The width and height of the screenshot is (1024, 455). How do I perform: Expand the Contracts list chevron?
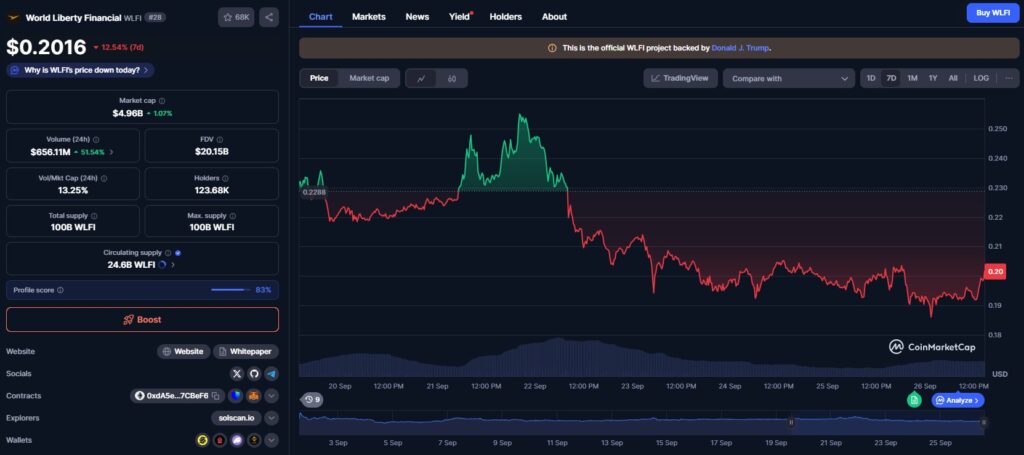coord(271,396)
